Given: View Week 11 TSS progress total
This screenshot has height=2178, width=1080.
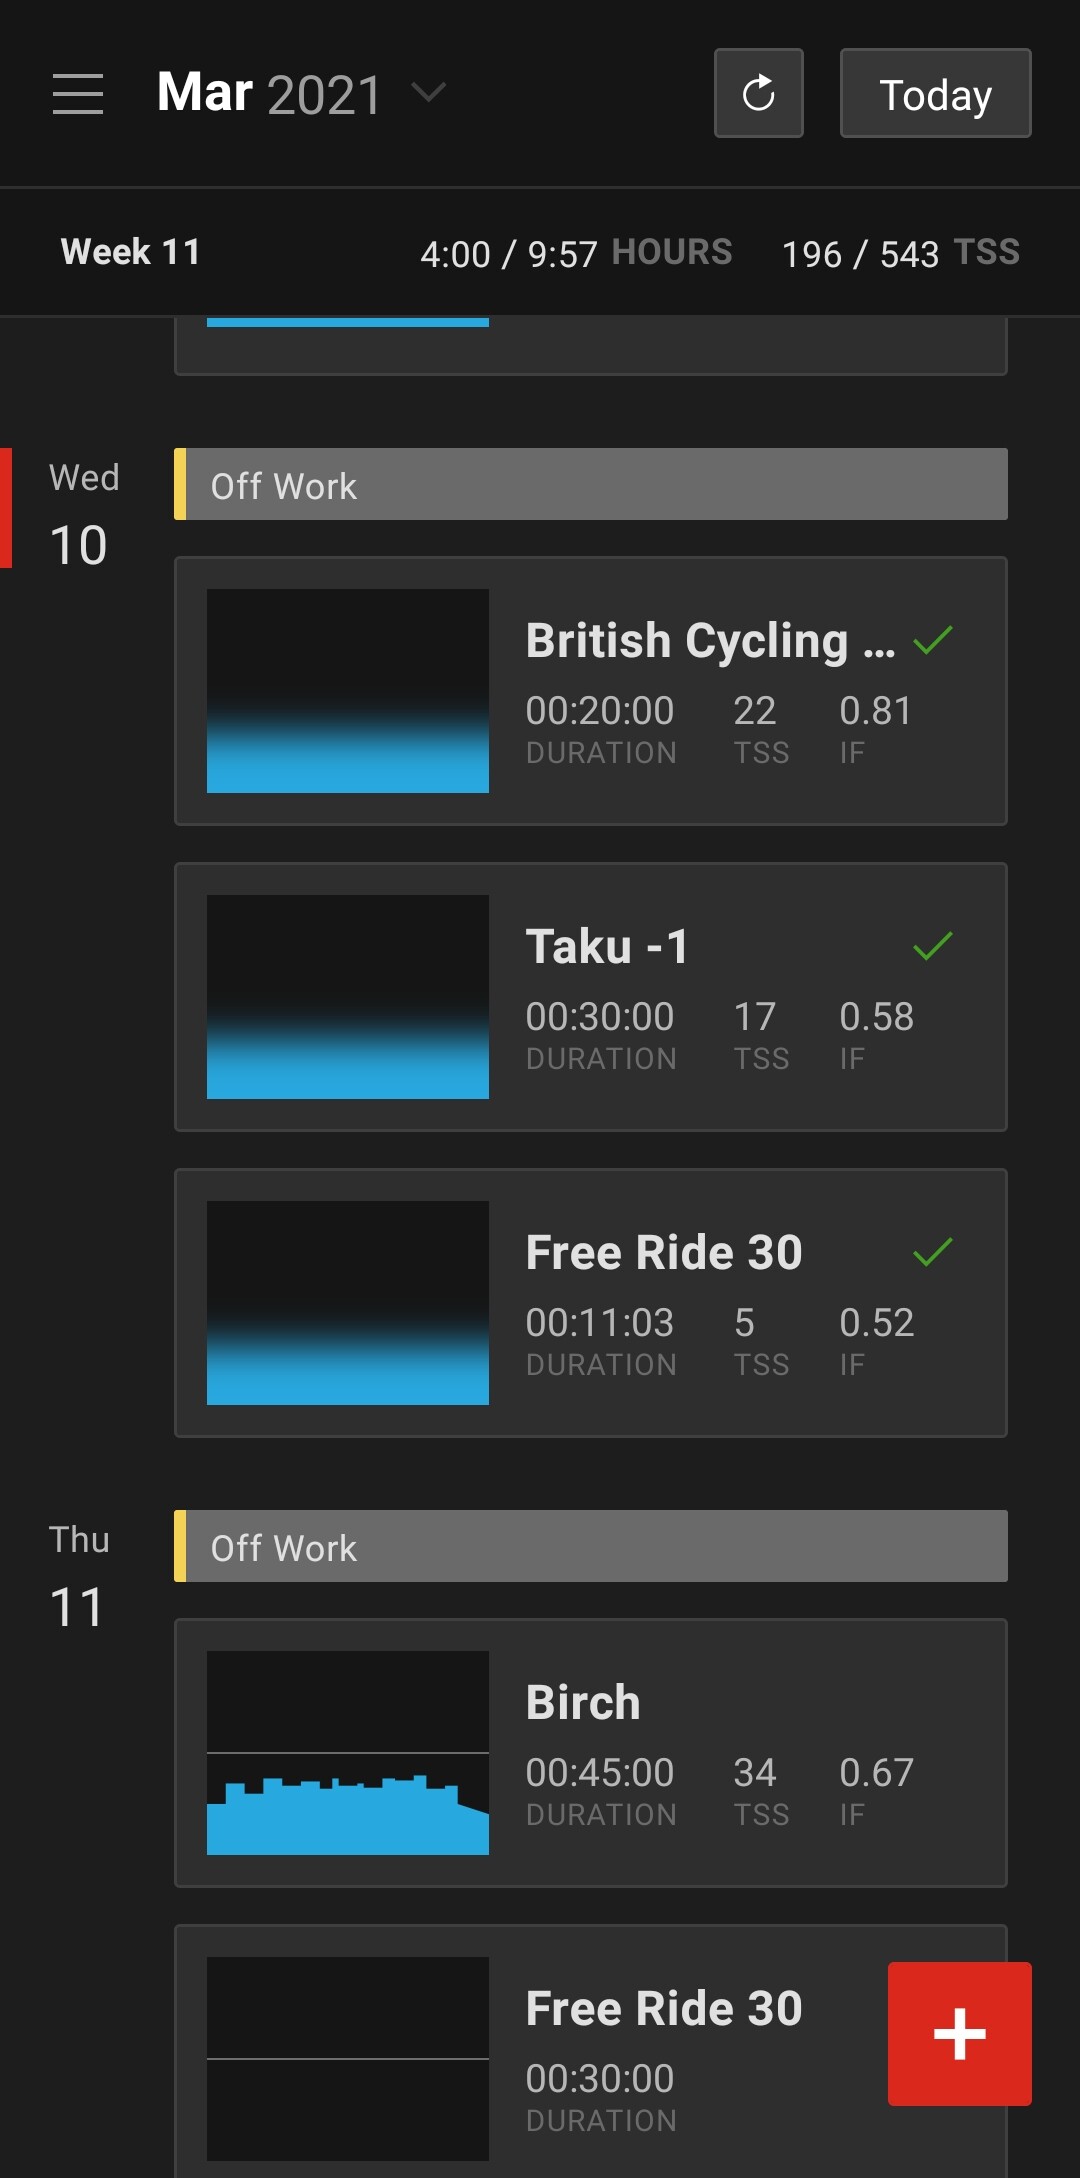Looking at the screenshot, I should pos(900,253).
